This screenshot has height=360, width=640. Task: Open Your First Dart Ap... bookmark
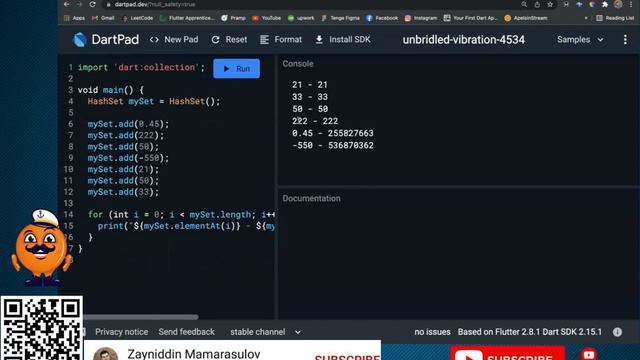click(471, 18)
